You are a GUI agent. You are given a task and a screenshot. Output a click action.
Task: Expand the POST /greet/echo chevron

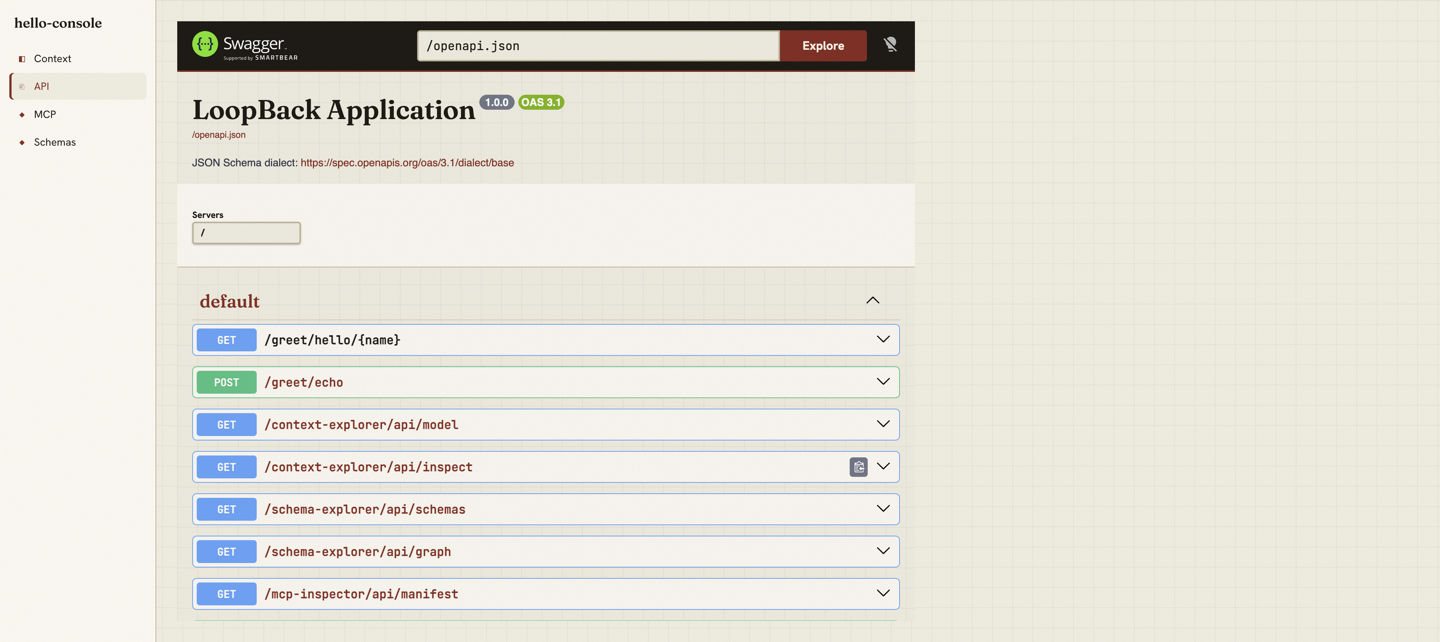pyautogui.click(x=883, y=381)
